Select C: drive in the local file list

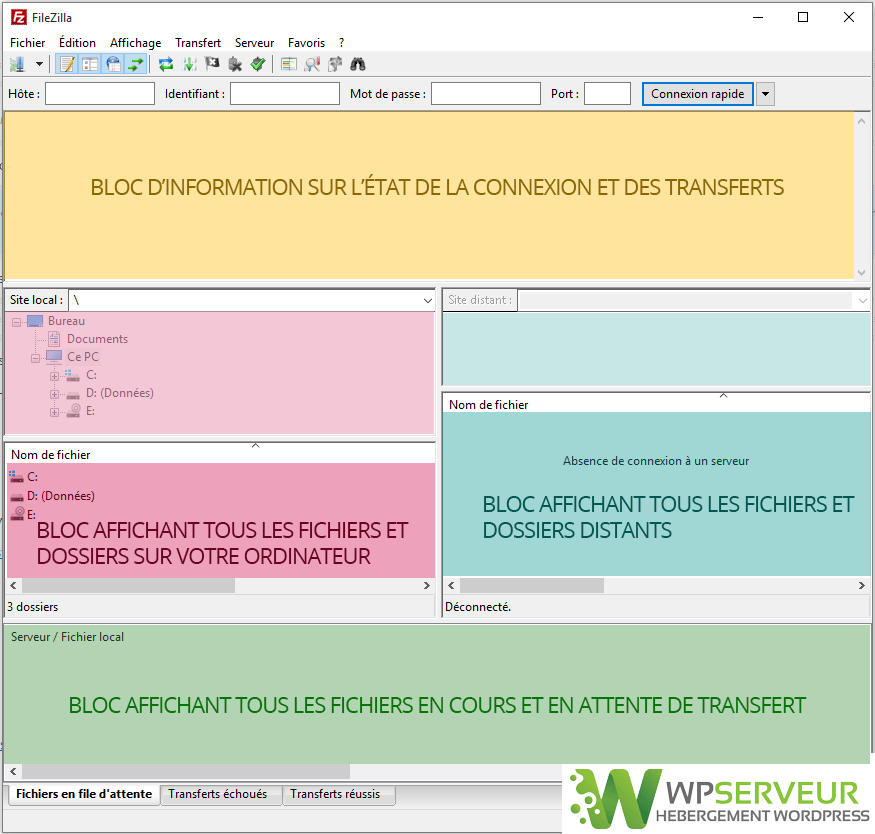click(x=32, y=477)
